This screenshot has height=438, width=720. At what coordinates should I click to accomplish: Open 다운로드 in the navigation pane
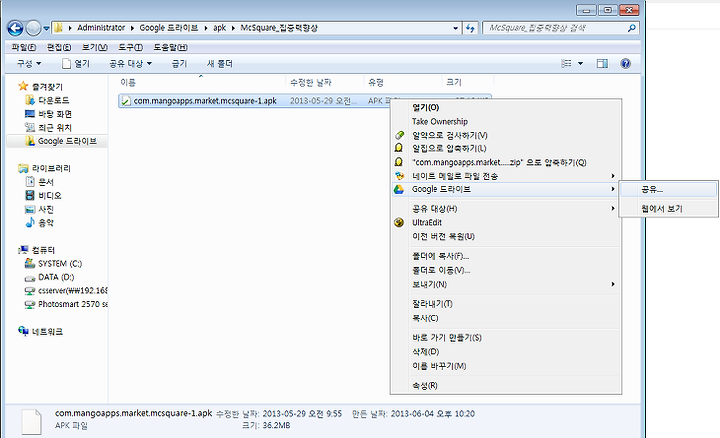47,100
